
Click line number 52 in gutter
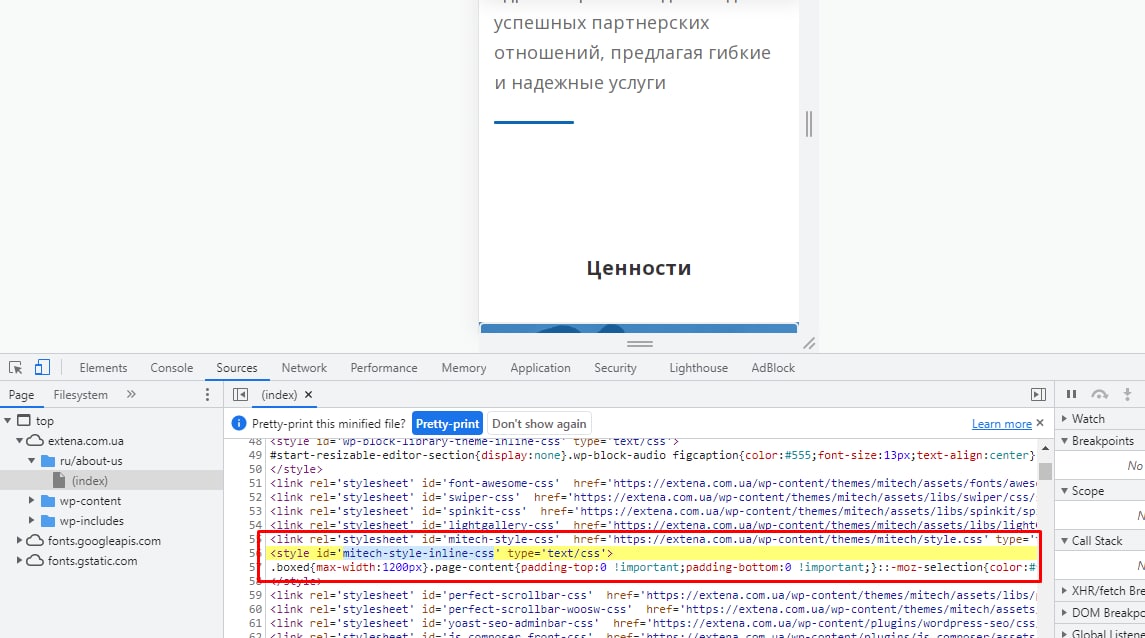coord(255,497)
